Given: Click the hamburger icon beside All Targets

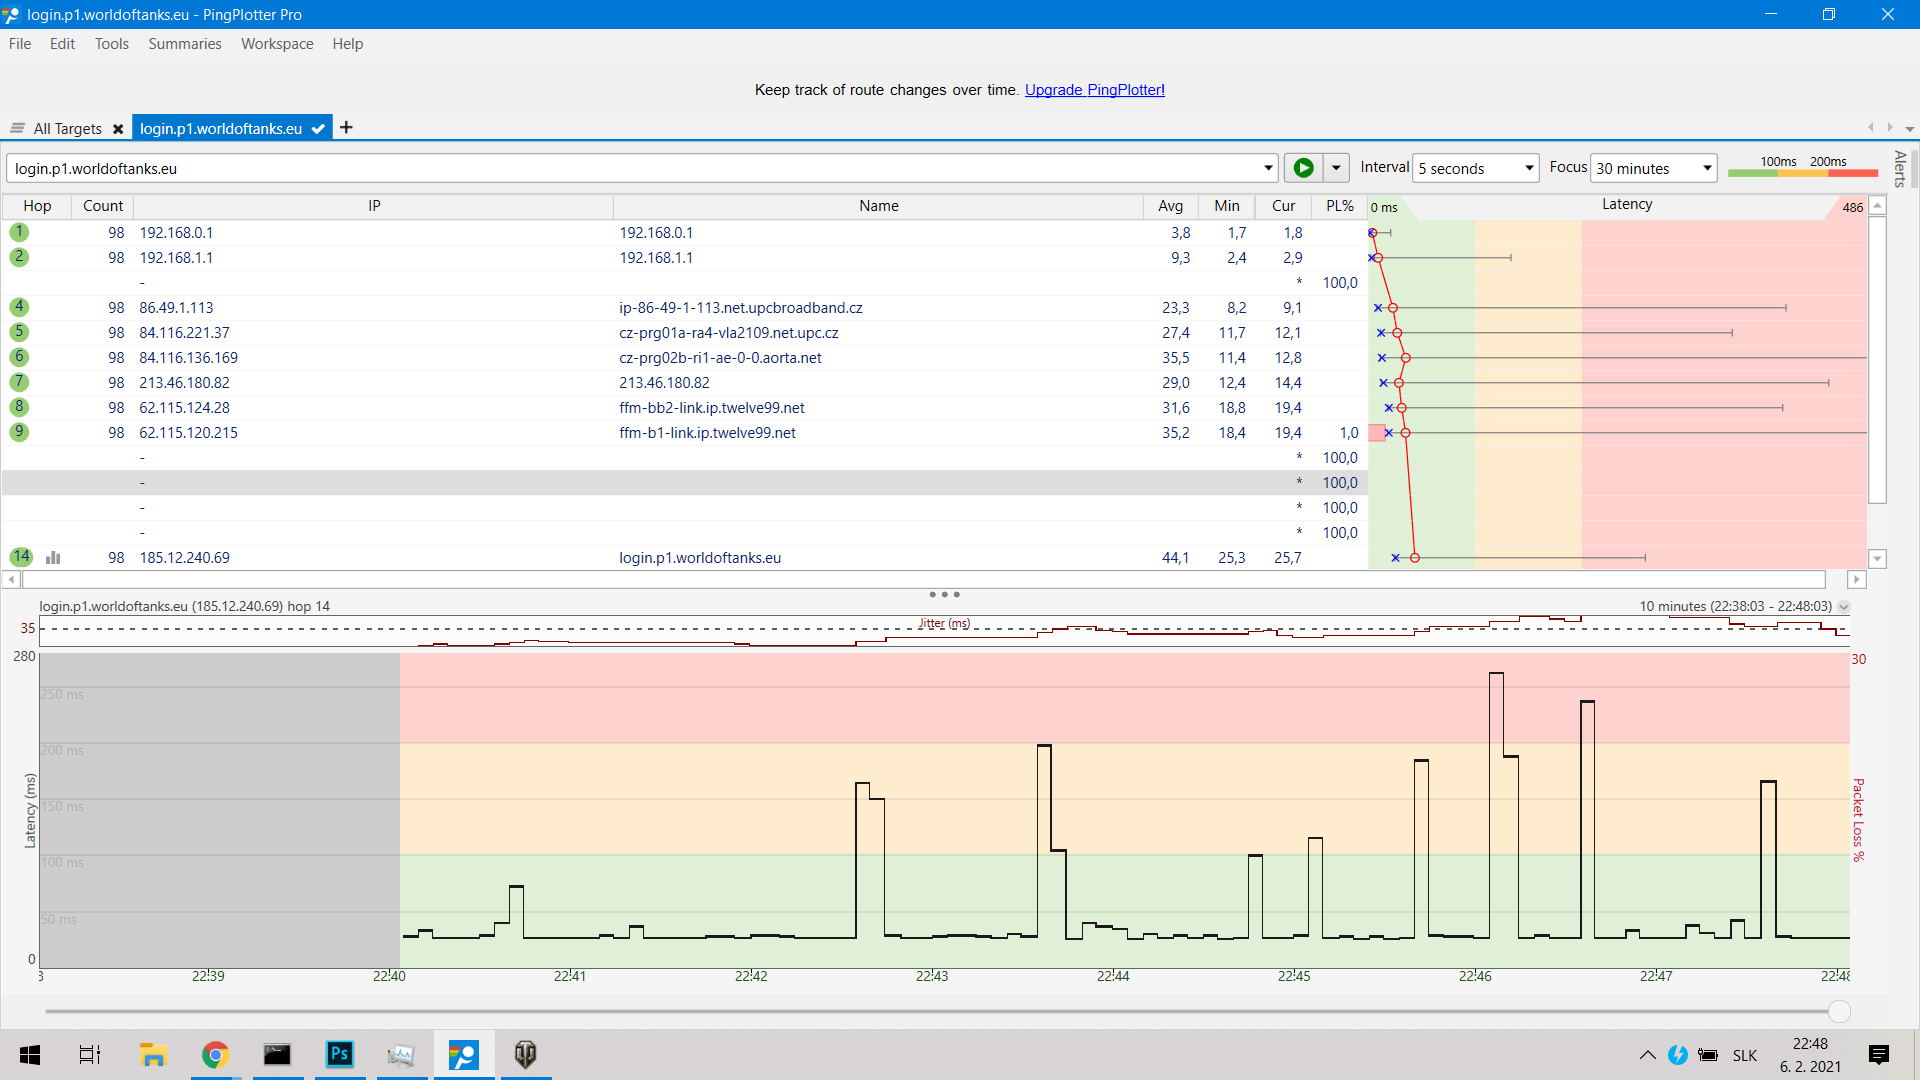Looking at the screenshot, I should click(17, 128).
